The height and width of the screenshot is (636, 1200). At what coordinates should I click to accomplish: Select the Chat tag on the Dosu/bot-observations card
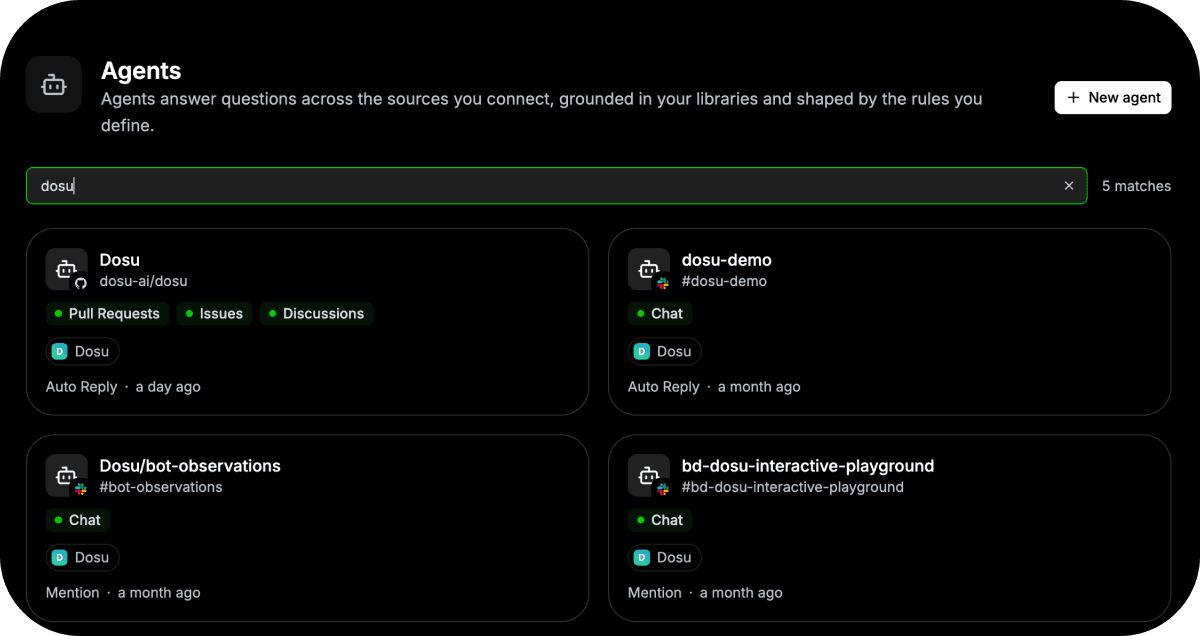click(78, 520)
